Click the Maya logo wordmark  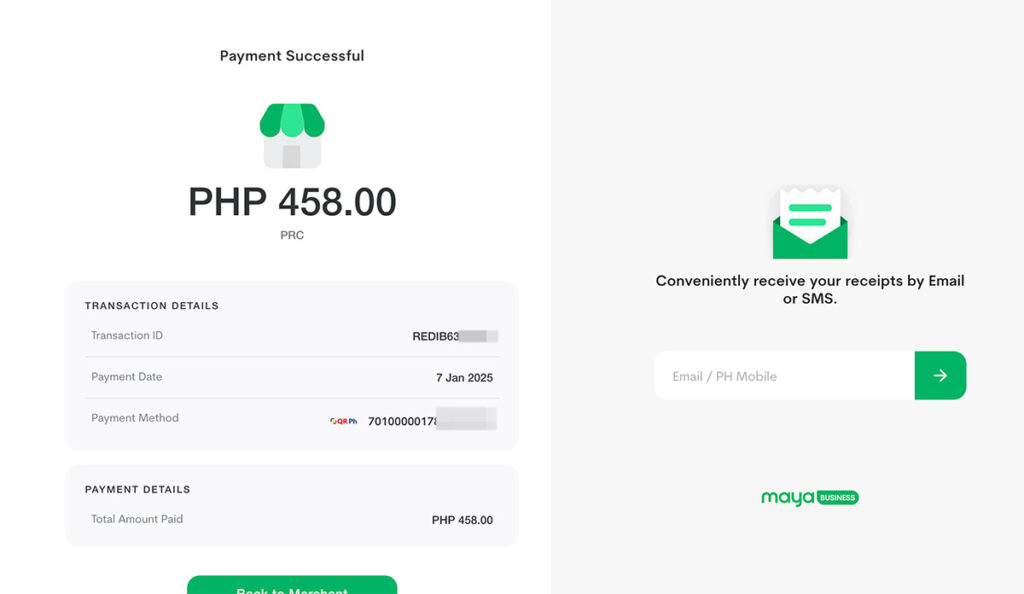coord(787,498)
